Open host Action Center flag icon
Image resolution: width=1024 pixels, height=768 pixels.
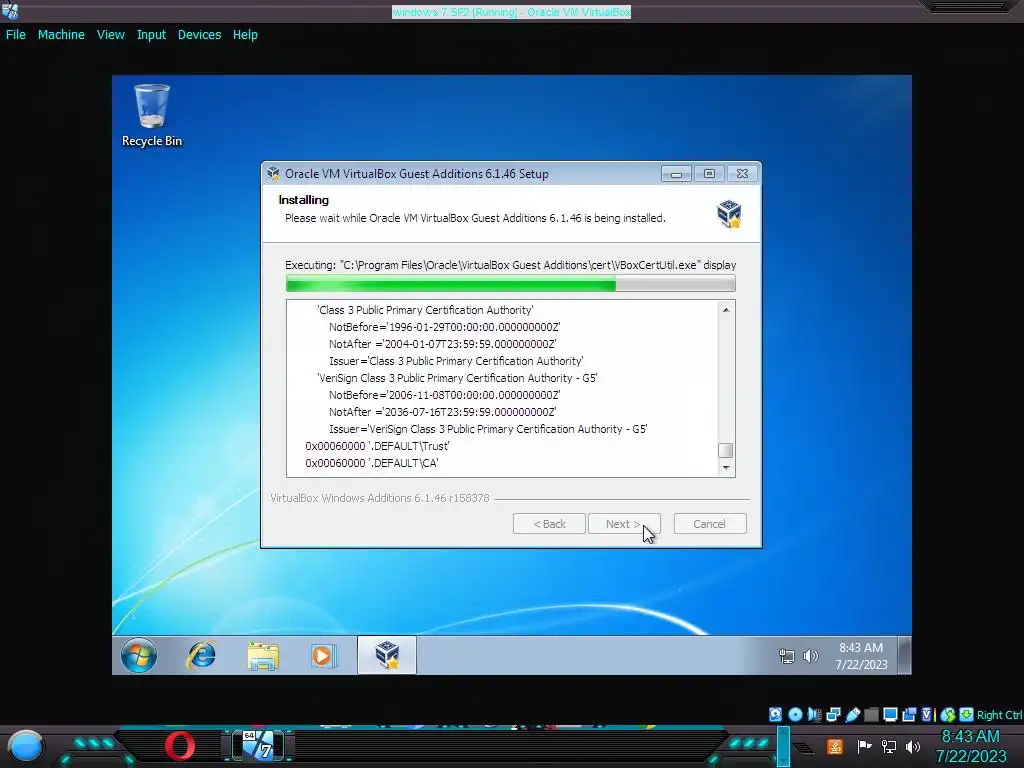coord(864,746)
